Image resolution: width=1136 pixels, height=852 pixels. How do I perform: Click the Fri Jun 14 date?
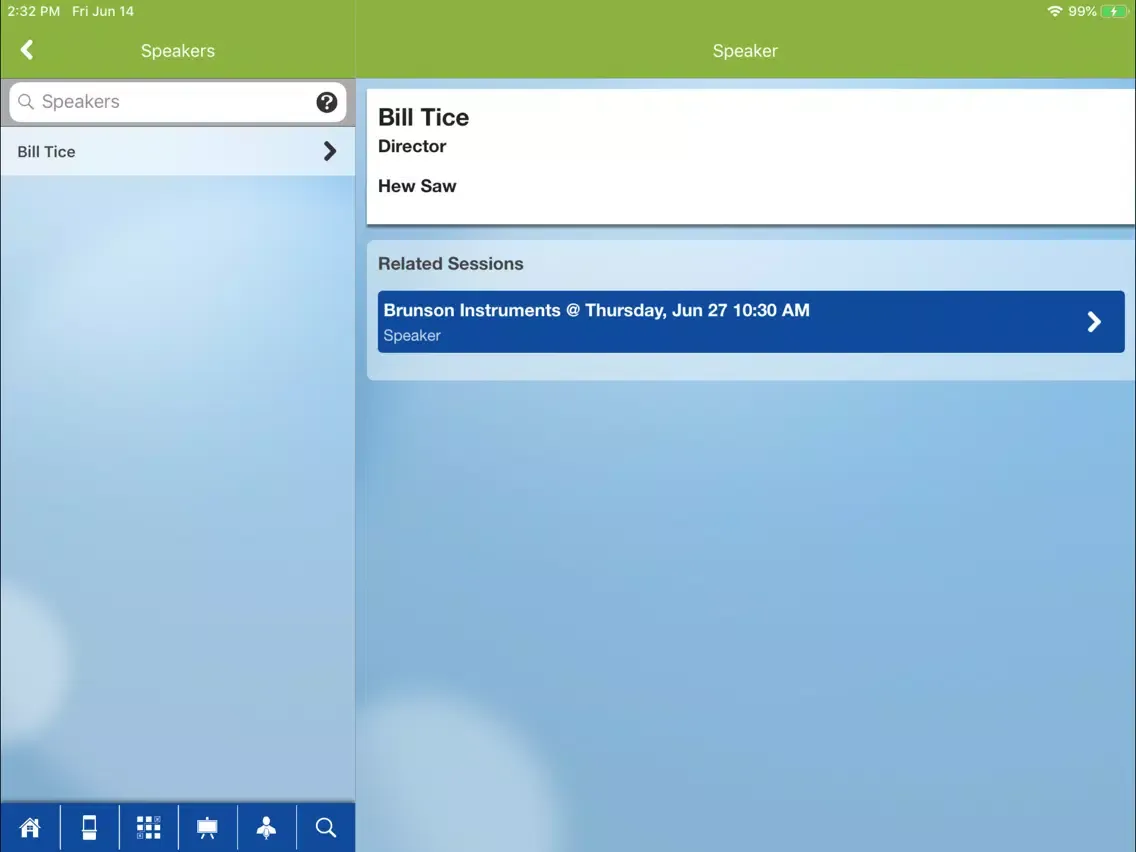pyautogui.click(x=103, y=11)
